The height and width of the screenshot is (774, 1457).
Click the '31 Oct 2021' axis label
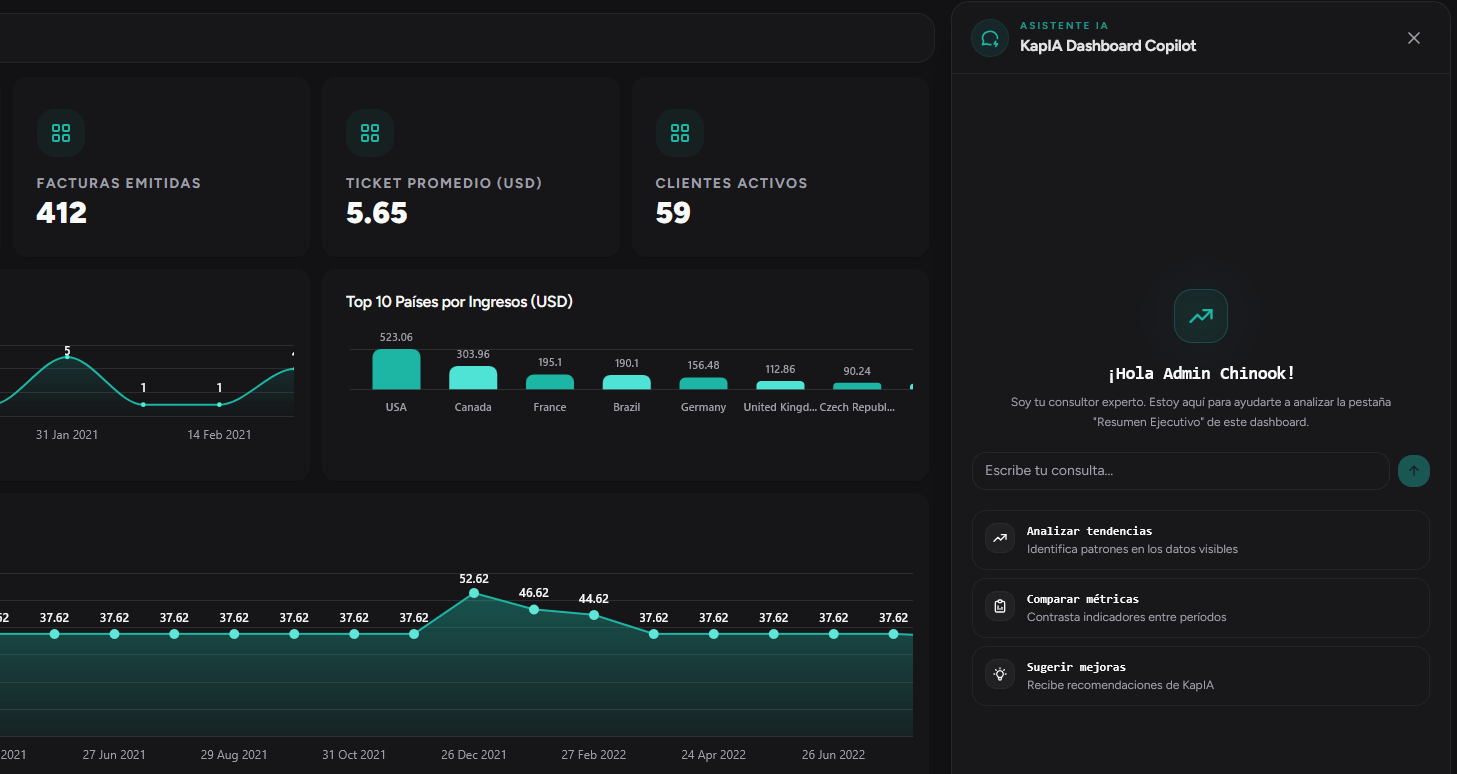click(x=354, y=755)
